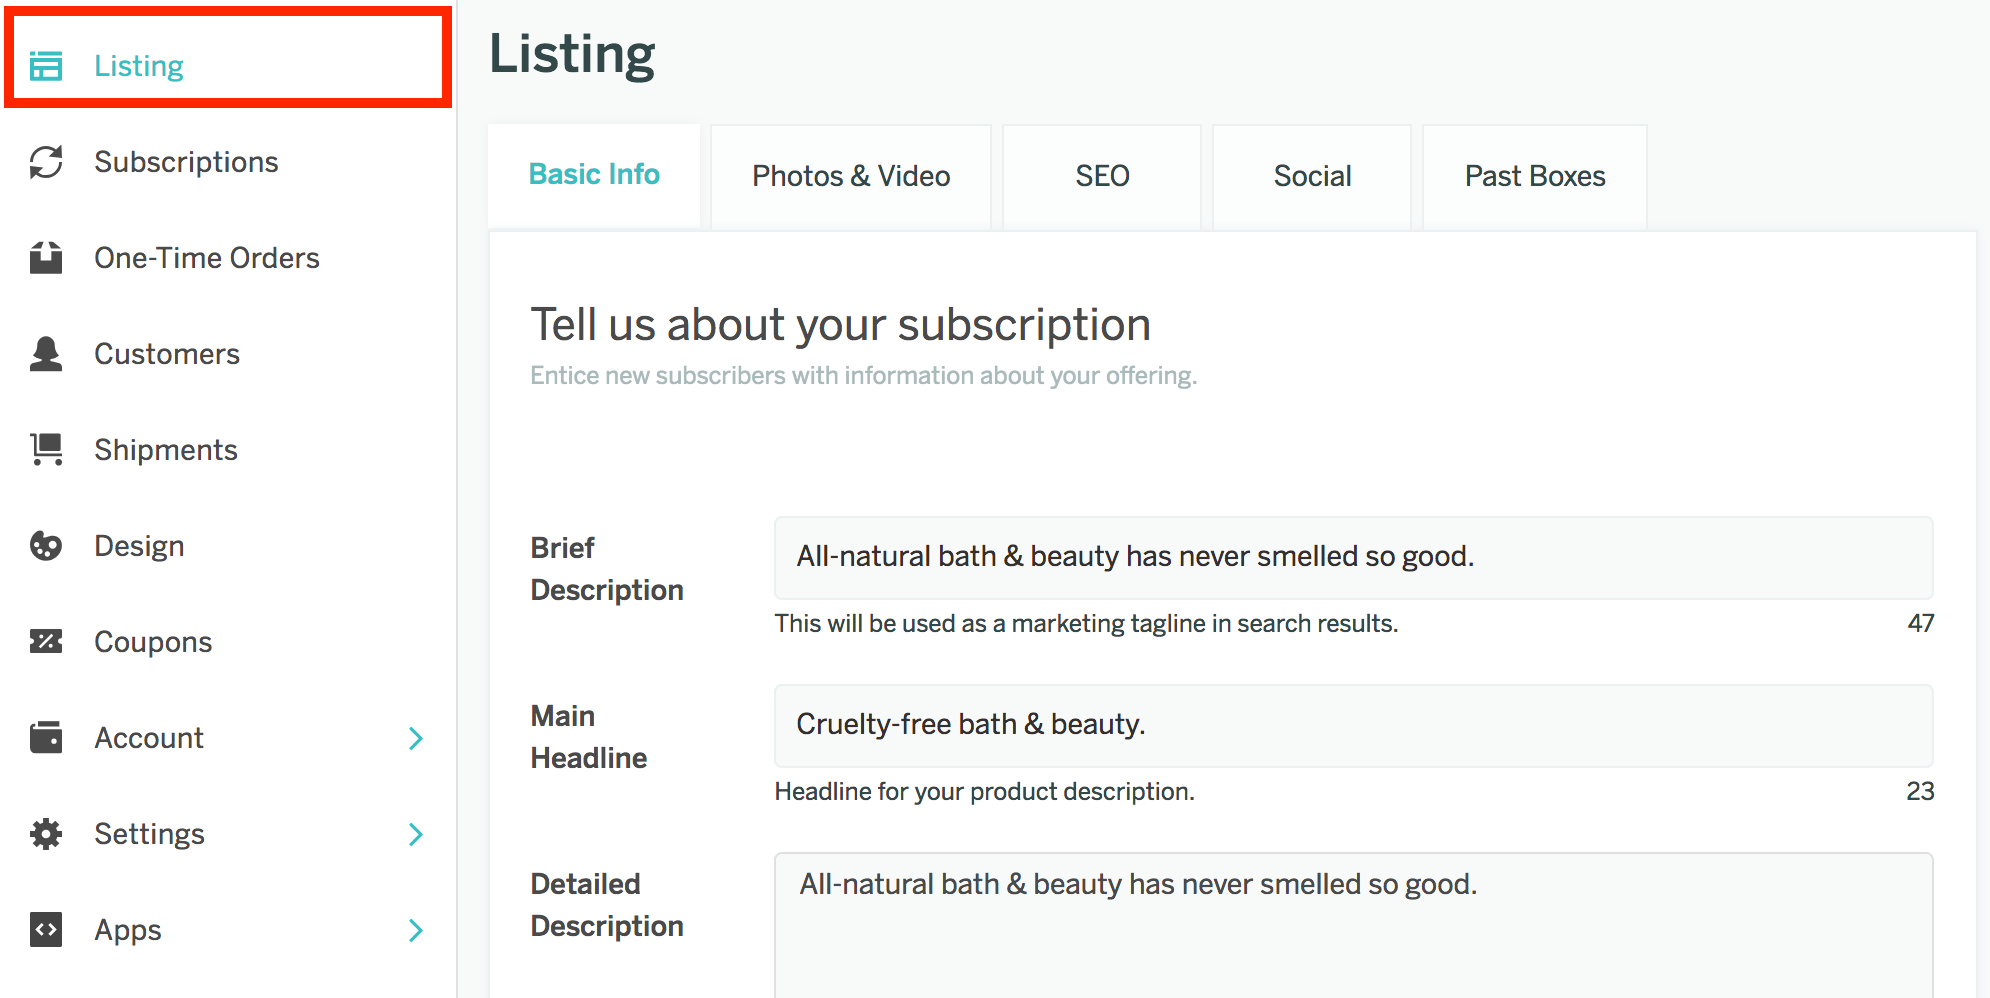
Task: Click the Coupons ticket icon
Action: (45, 641)
